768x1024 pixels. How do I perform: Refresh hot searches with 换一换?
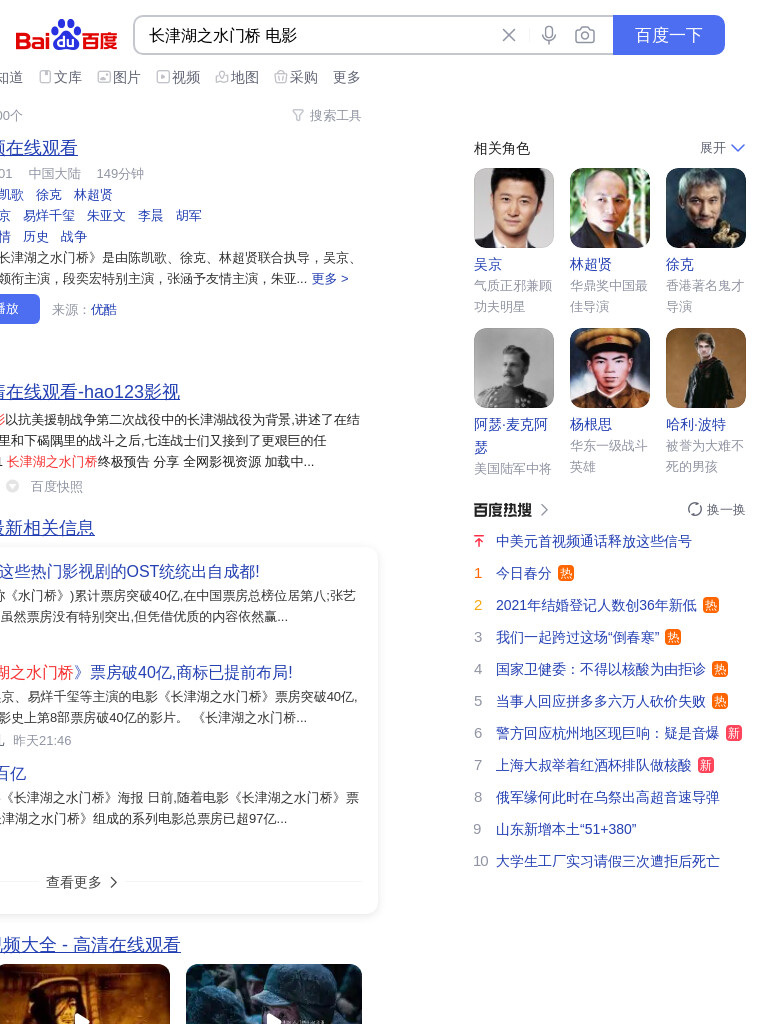(x=716, y=509)
